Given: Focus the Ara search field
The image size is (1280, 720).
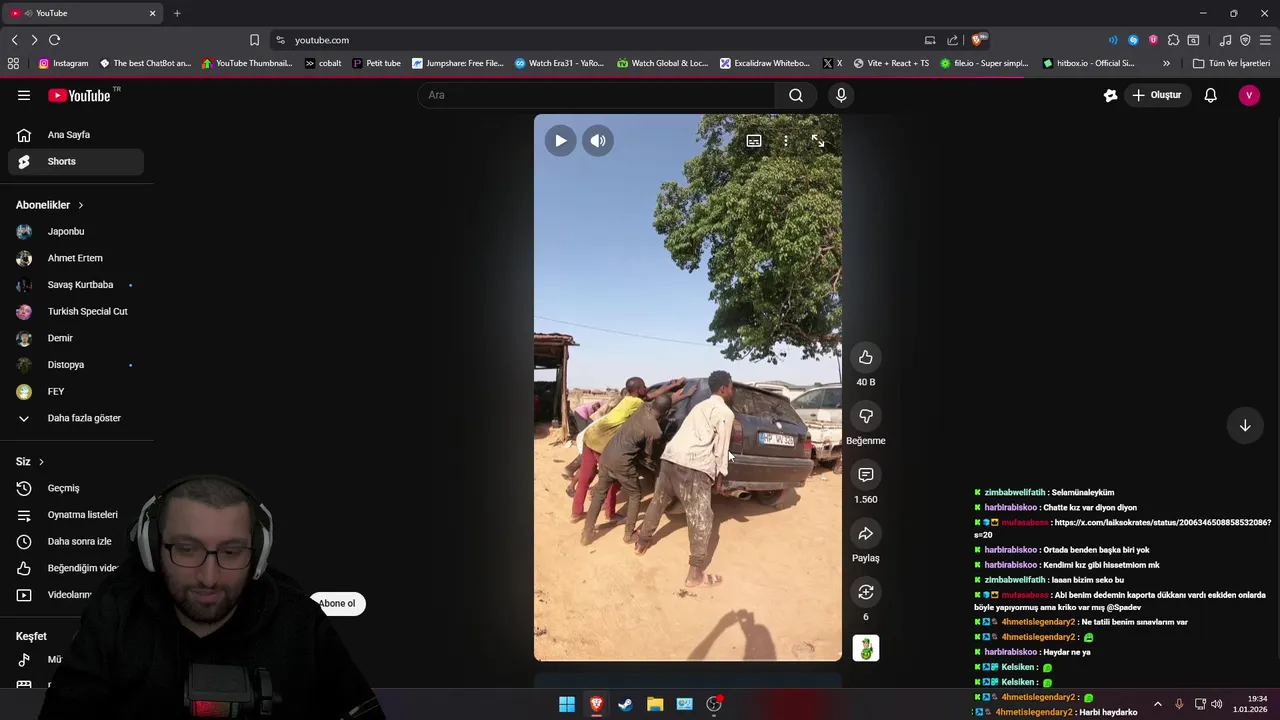Looking at the screenshot, I should point(596,95).
